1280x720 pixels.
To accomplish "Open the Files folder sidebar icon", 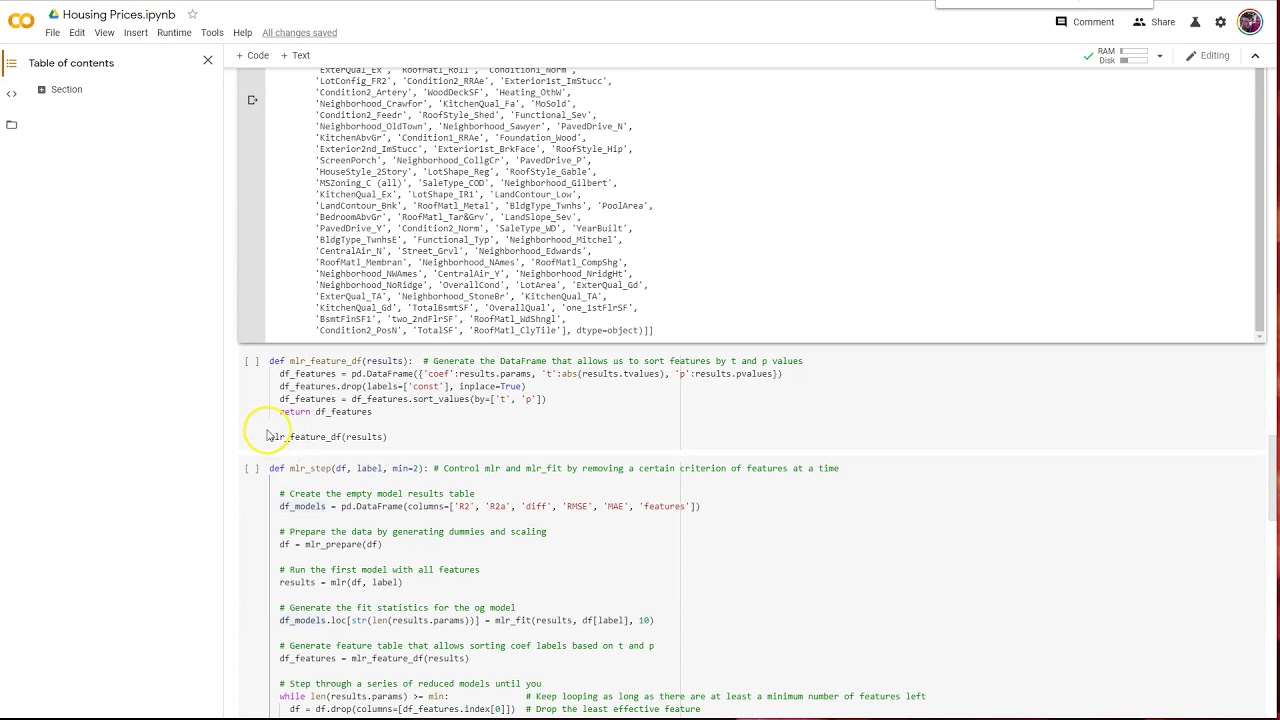I will [11, 125].
